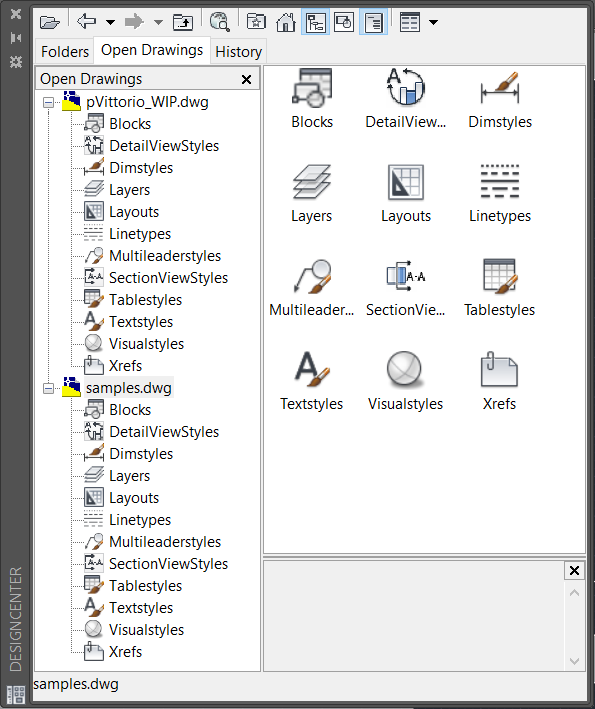Open the Favorites folder icon
Screen dimensions: 595x709
(x=256, y=21)
